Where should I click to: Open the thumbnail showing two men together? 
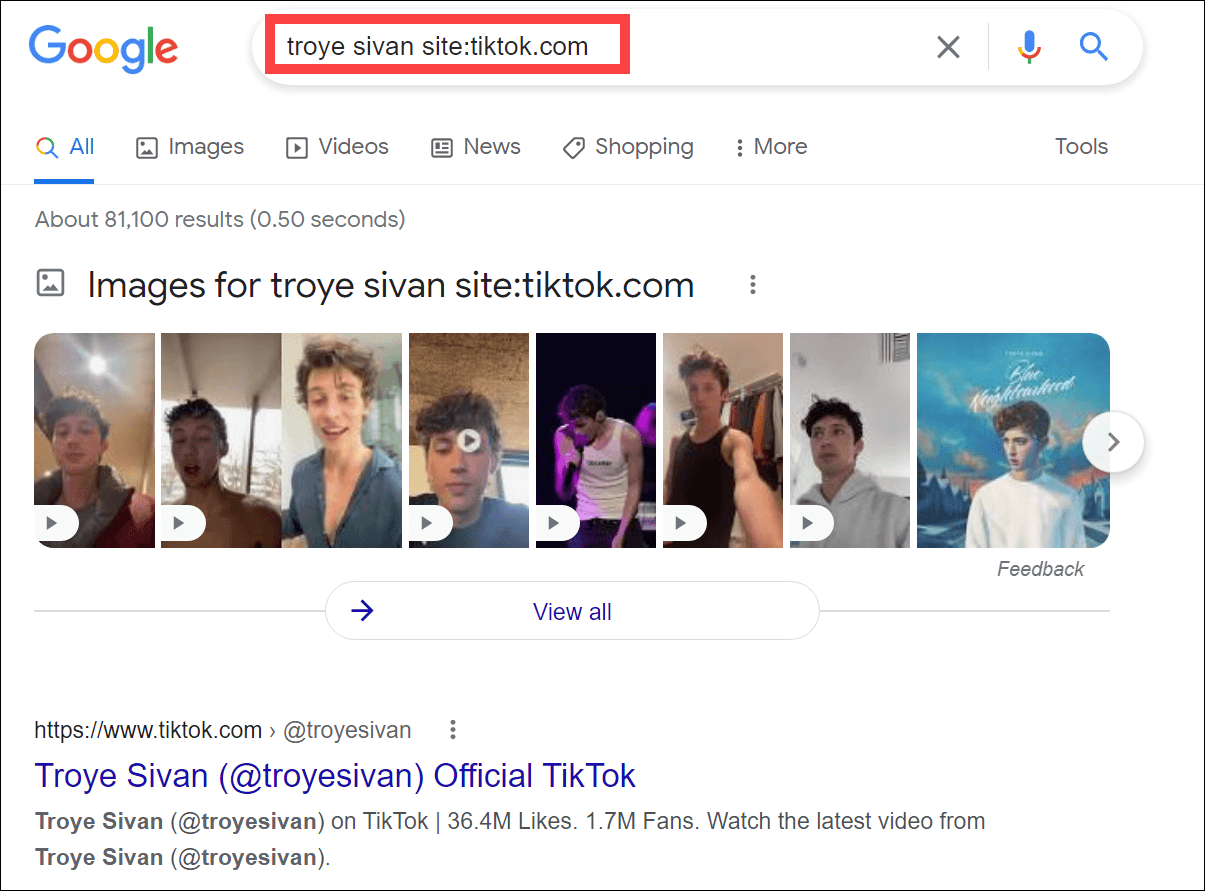click(x=281, y=440)
